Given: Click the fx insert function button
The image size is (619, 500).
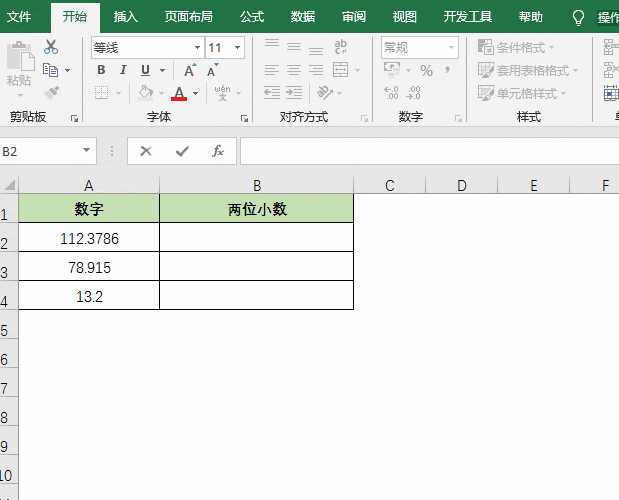Looking at the screenshot, I should 218,151.
